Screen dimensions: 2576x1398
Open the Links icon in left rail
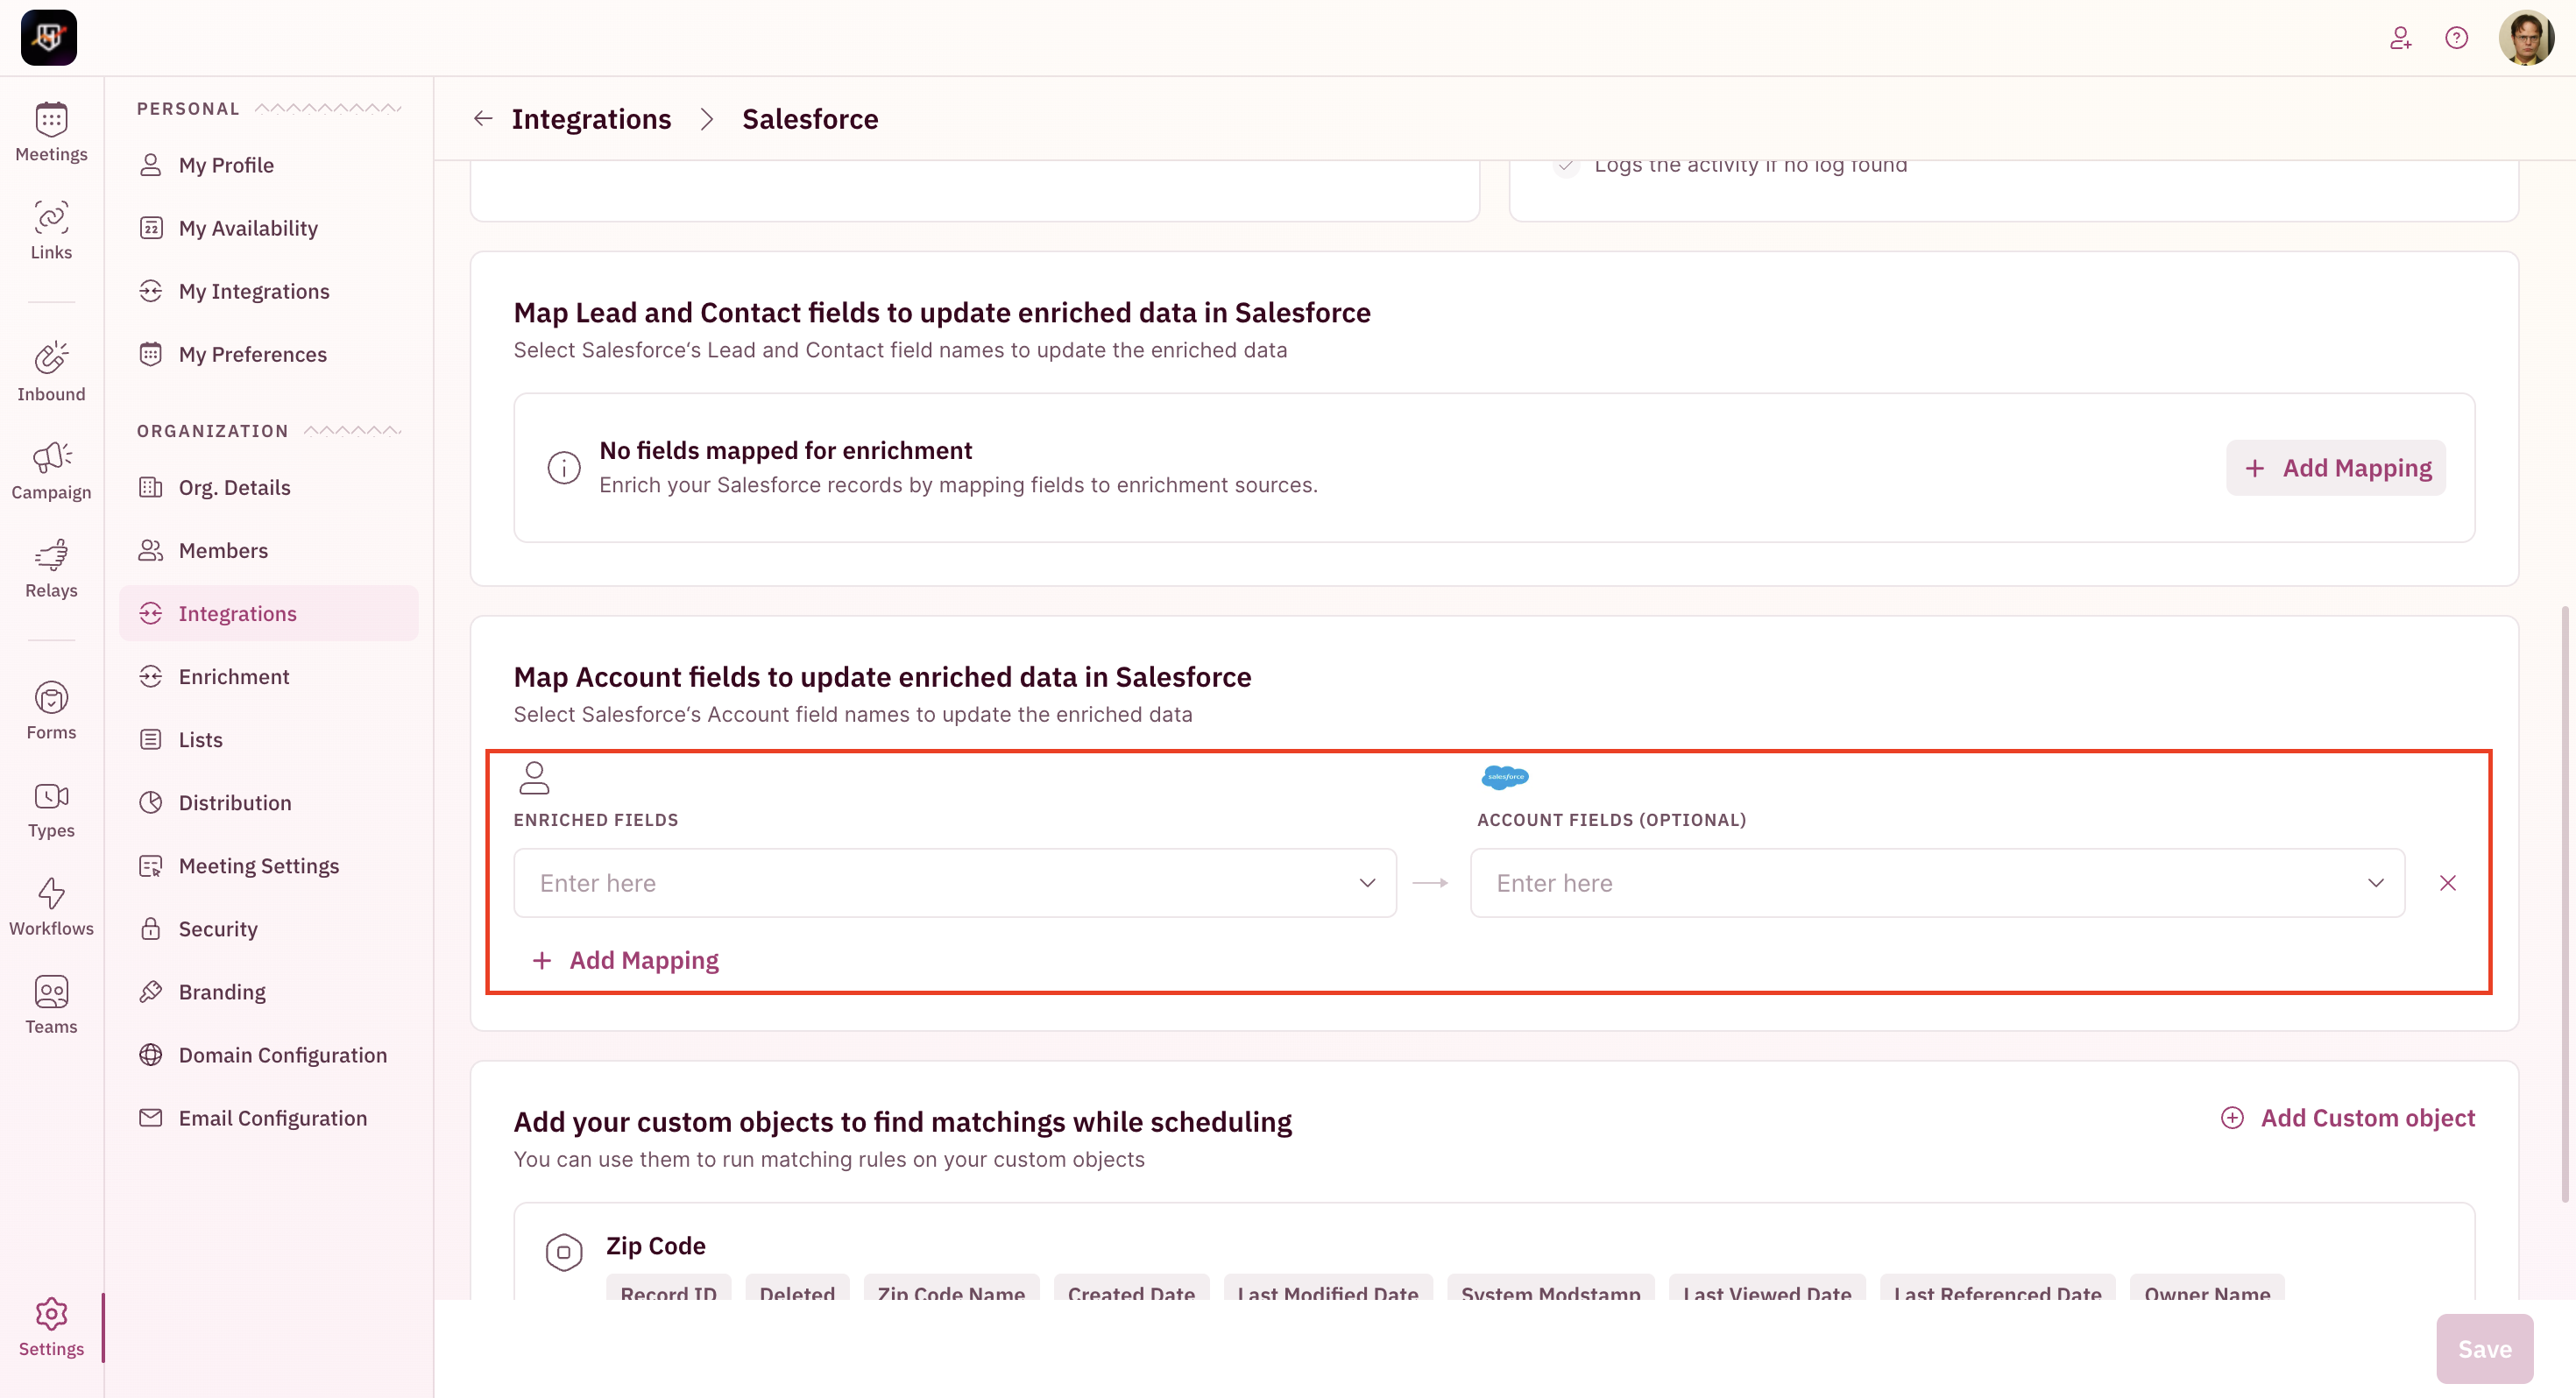pyautogui.click(x=51, y=230)
